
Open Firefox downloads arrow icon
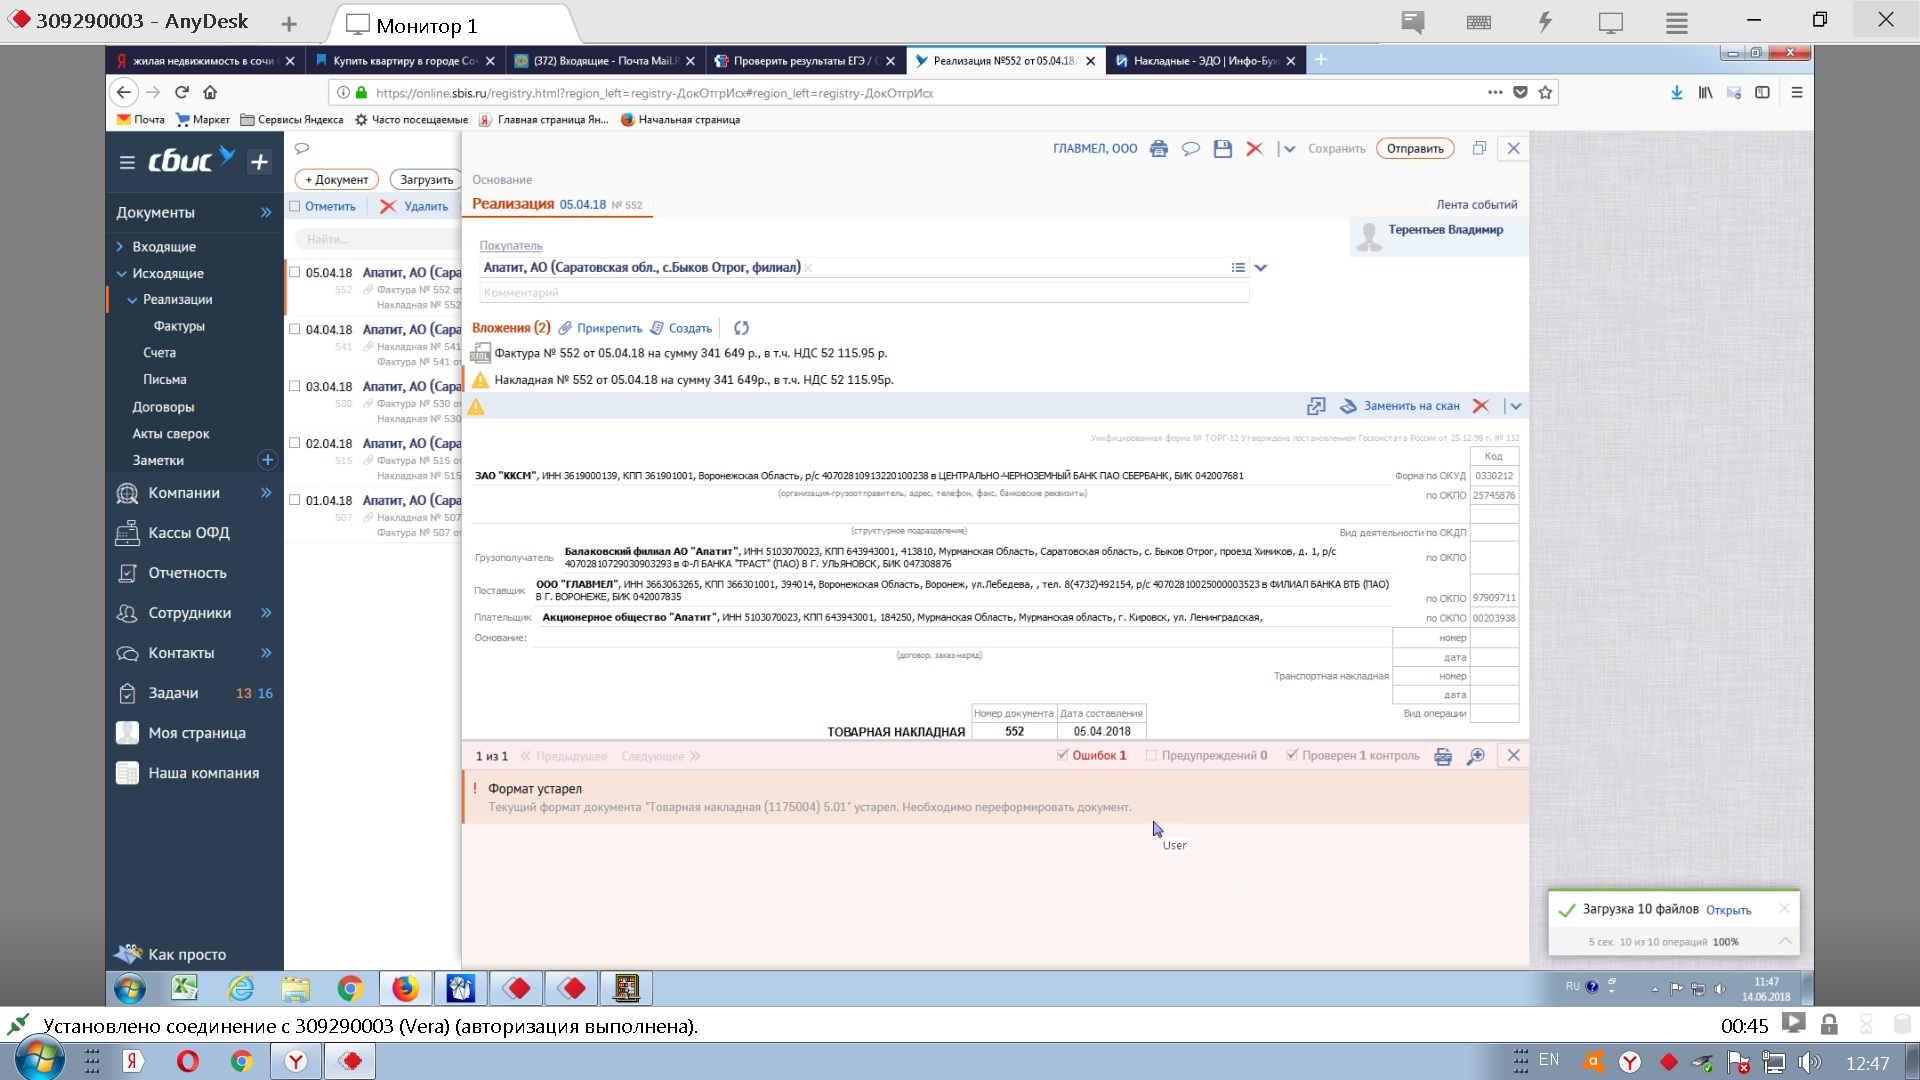point(1677,92)
